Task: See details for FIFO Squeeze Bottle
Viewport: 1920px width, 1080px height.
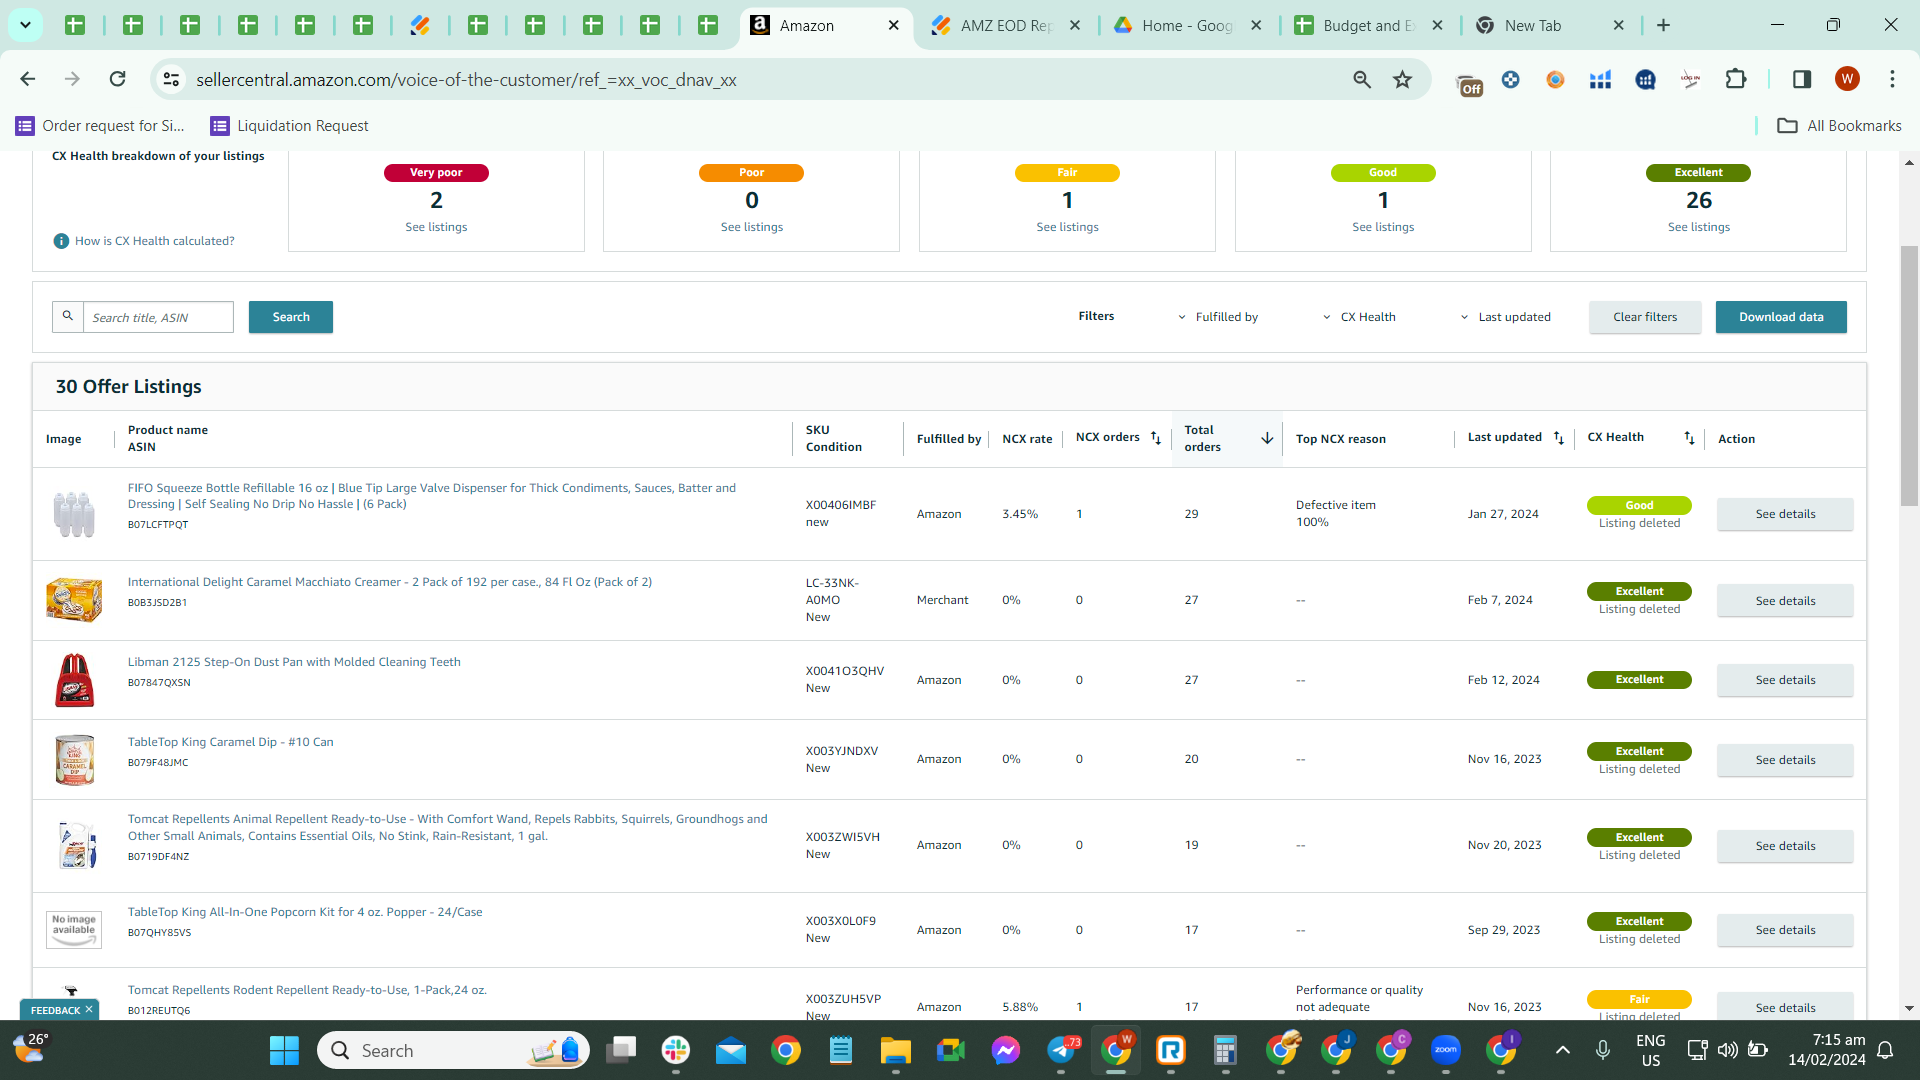Action: click(1785, 514)
